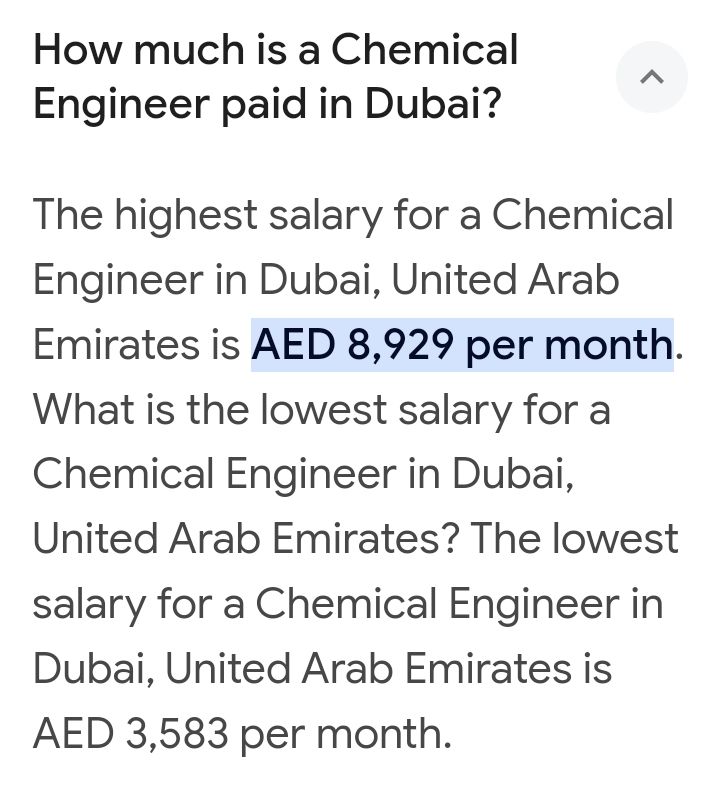
Task: Click 'The lowest' at end of line
Action: tap(575, 539)
